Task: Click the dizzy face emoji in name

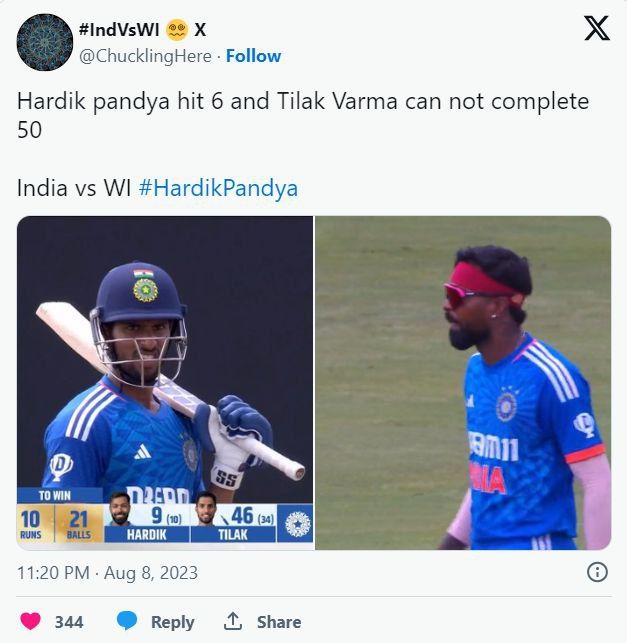Action: [x=177, y=30]
